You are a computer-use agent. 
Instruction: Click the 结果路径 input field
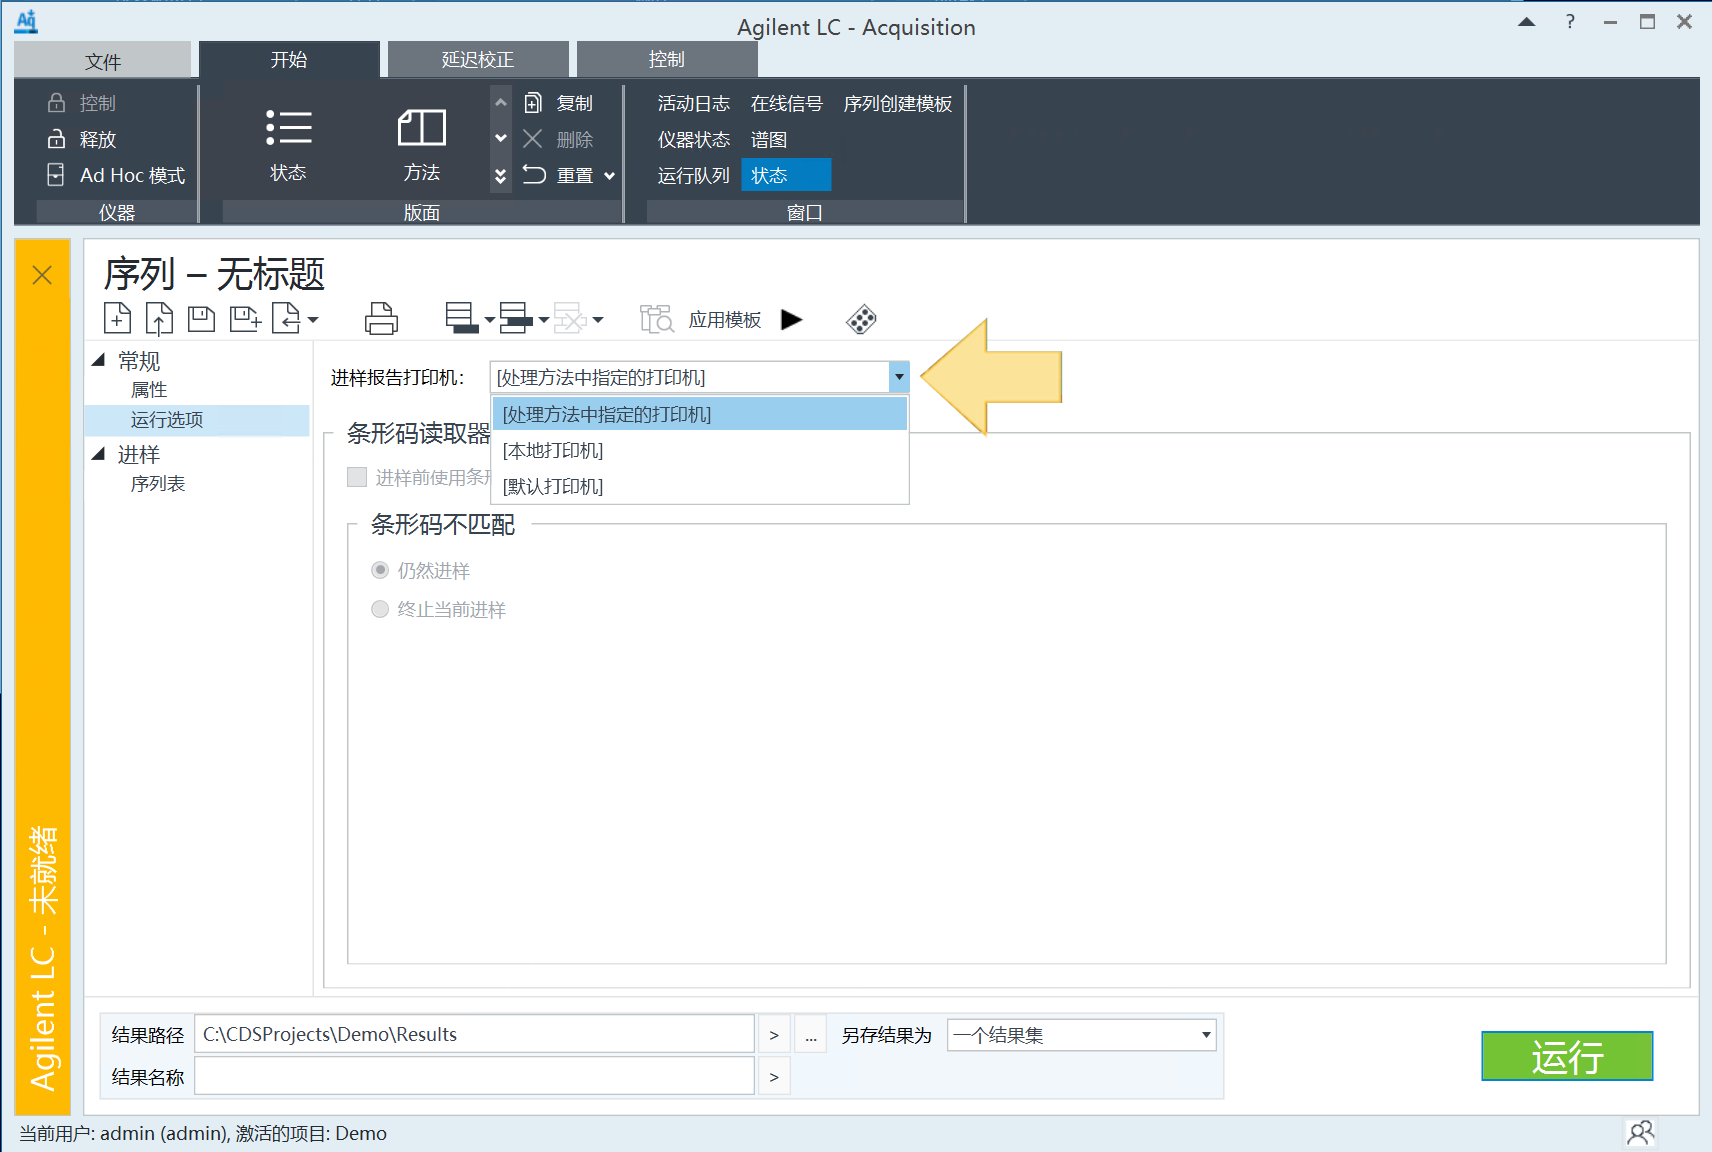(x=474, y=1034)
